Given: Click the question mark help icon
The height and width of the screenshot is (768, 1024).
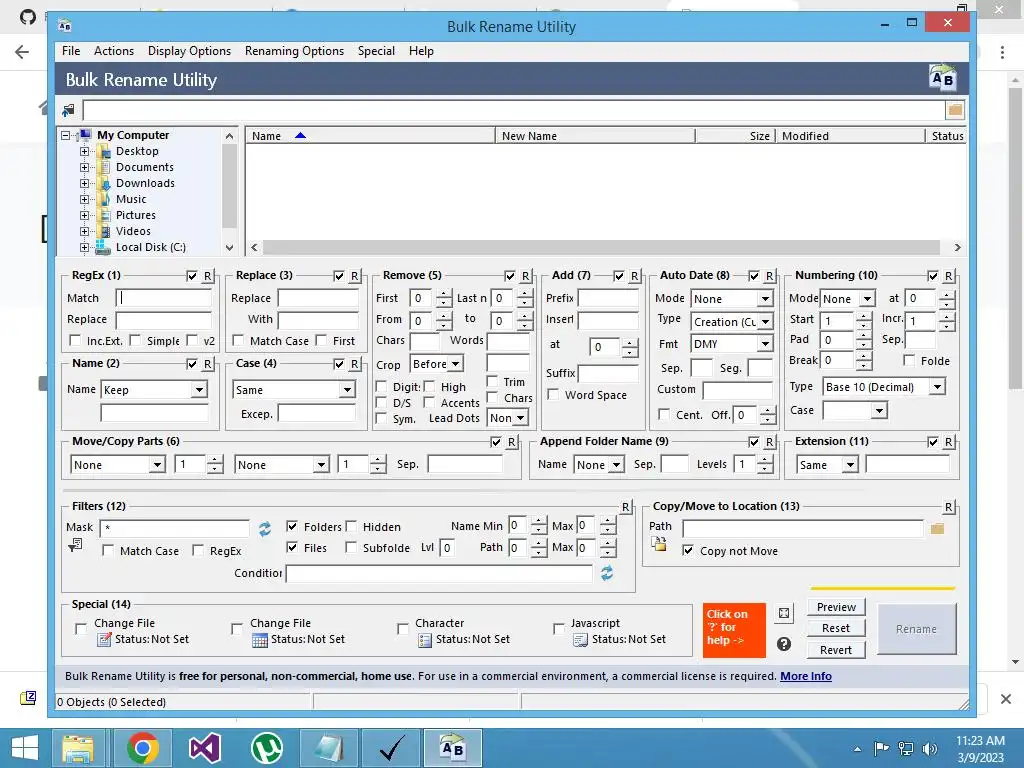Looking at the screenshot, I should click(x=784, y=644).
